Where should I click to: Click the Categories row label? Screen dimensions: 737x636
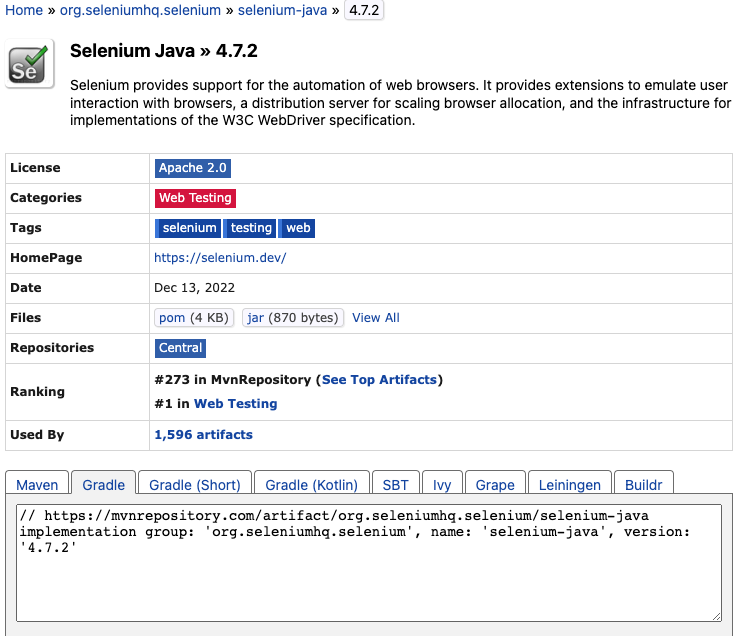click(46, 198)
